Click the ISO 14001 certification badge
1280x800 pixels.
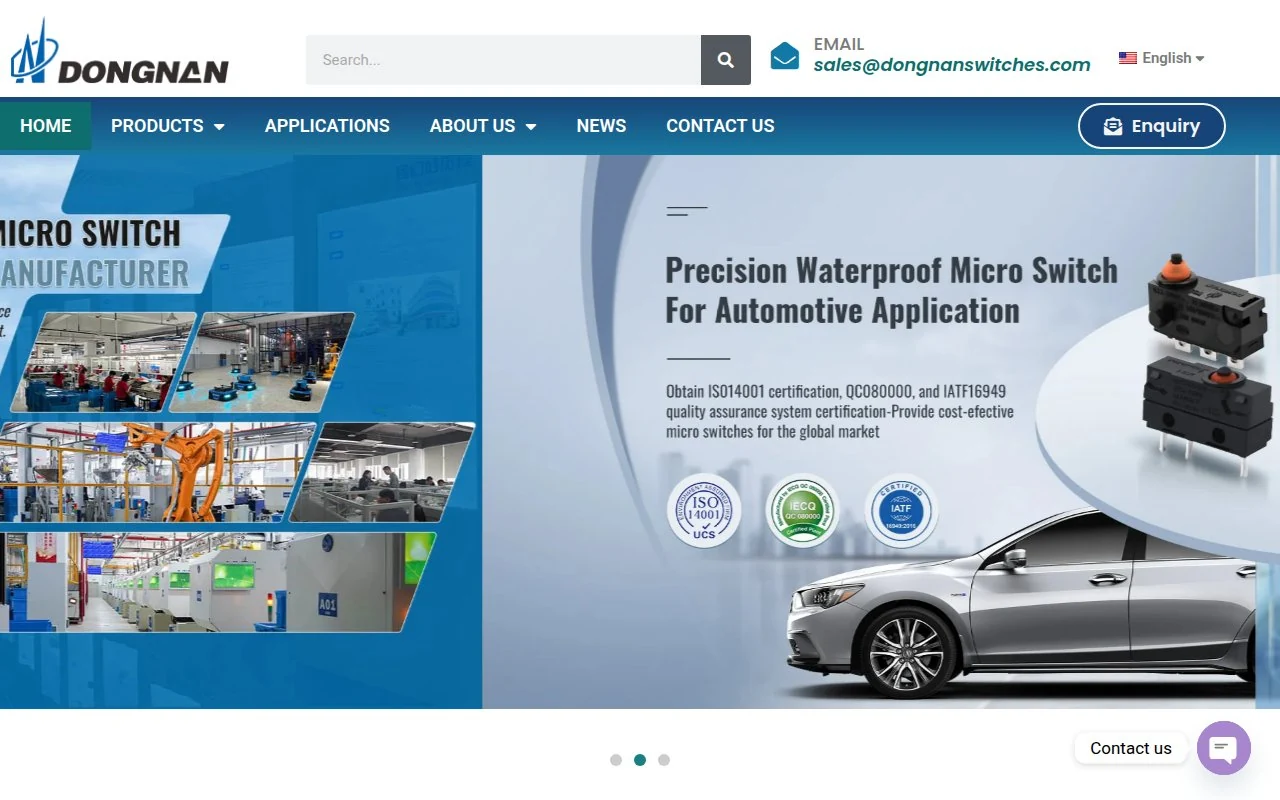point(704,511)
